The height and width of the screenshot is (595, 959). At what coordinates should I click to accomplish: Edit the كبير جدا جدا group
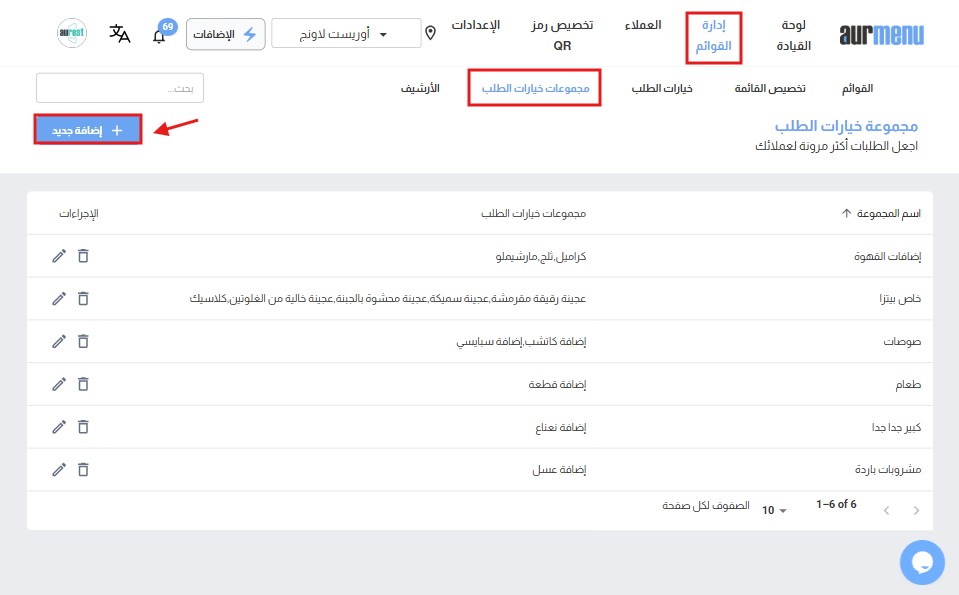59,426
